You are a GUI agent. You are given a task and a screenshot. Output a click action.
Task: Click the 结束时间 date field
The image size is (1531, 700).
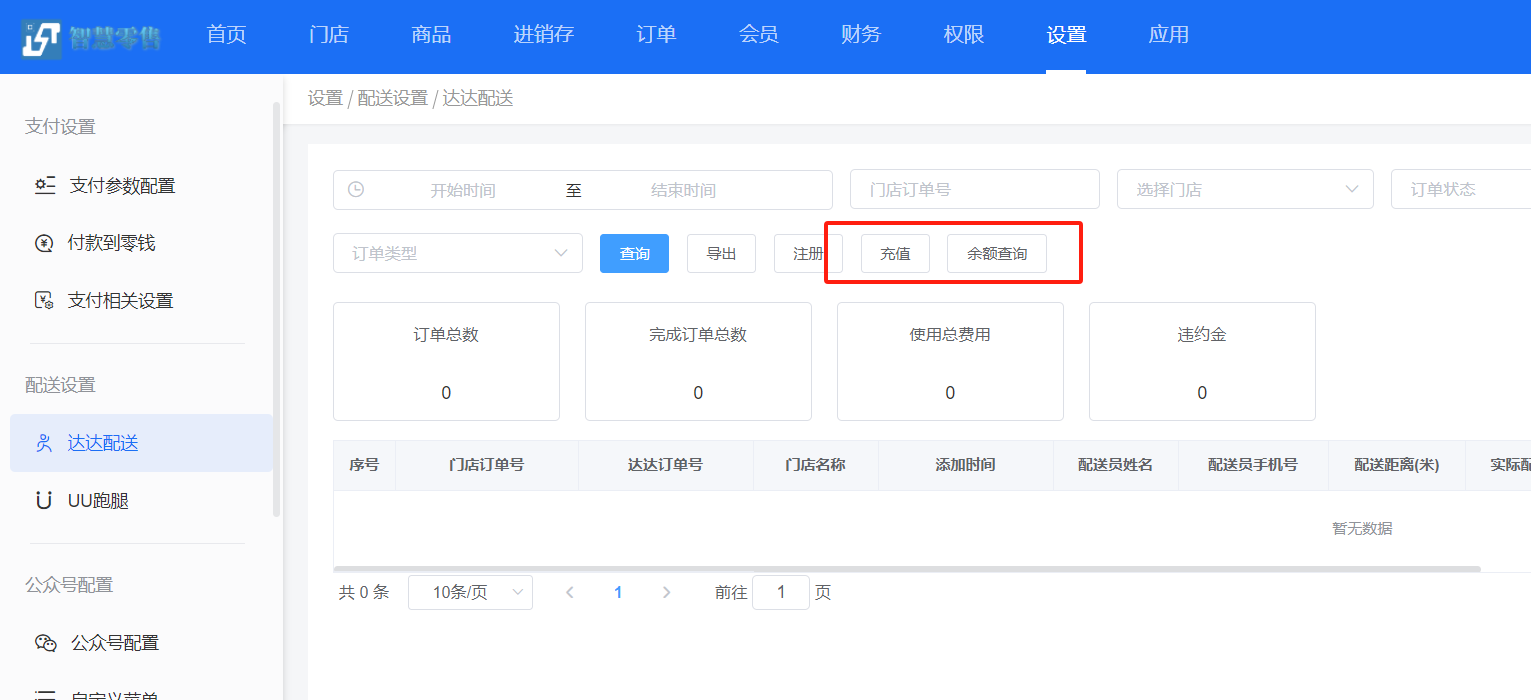(x=683, y=190)
